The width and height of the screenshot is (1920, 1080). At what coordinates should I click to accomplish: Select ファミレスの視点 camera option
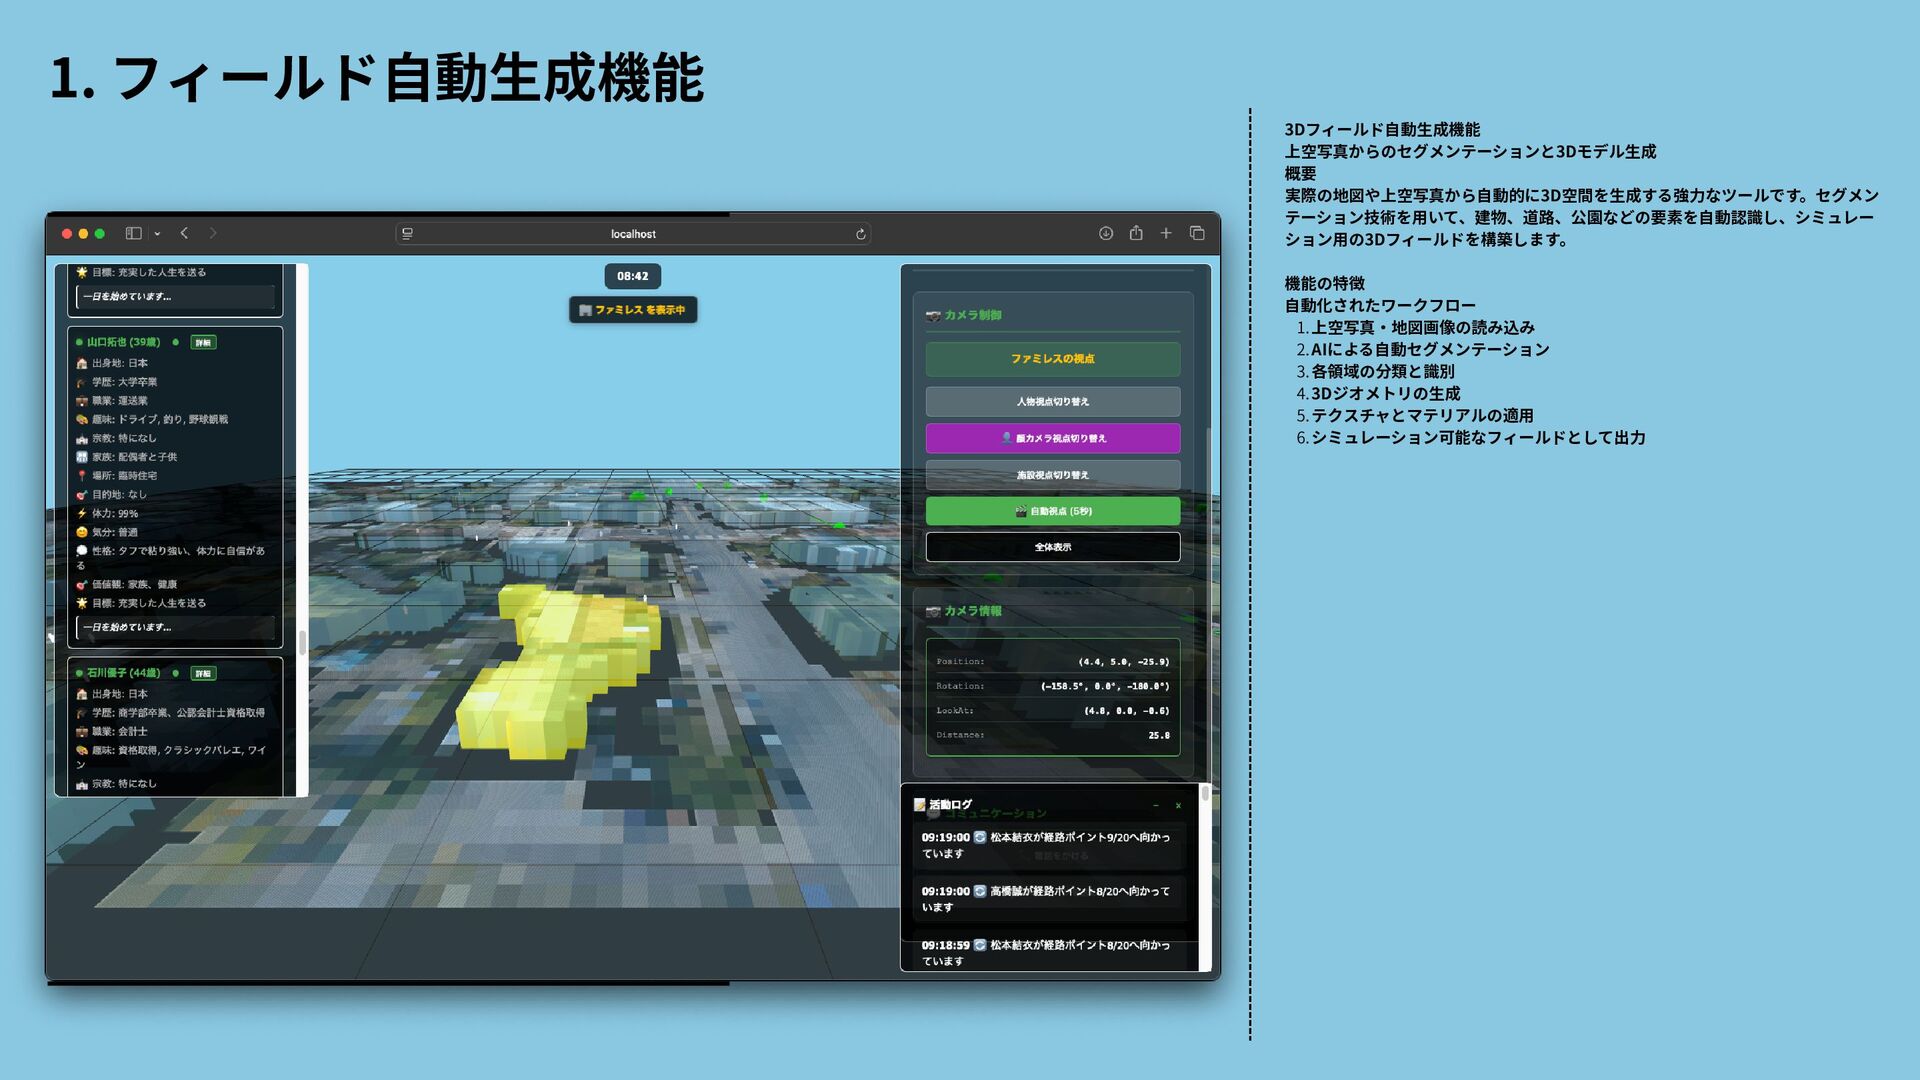1052,359
